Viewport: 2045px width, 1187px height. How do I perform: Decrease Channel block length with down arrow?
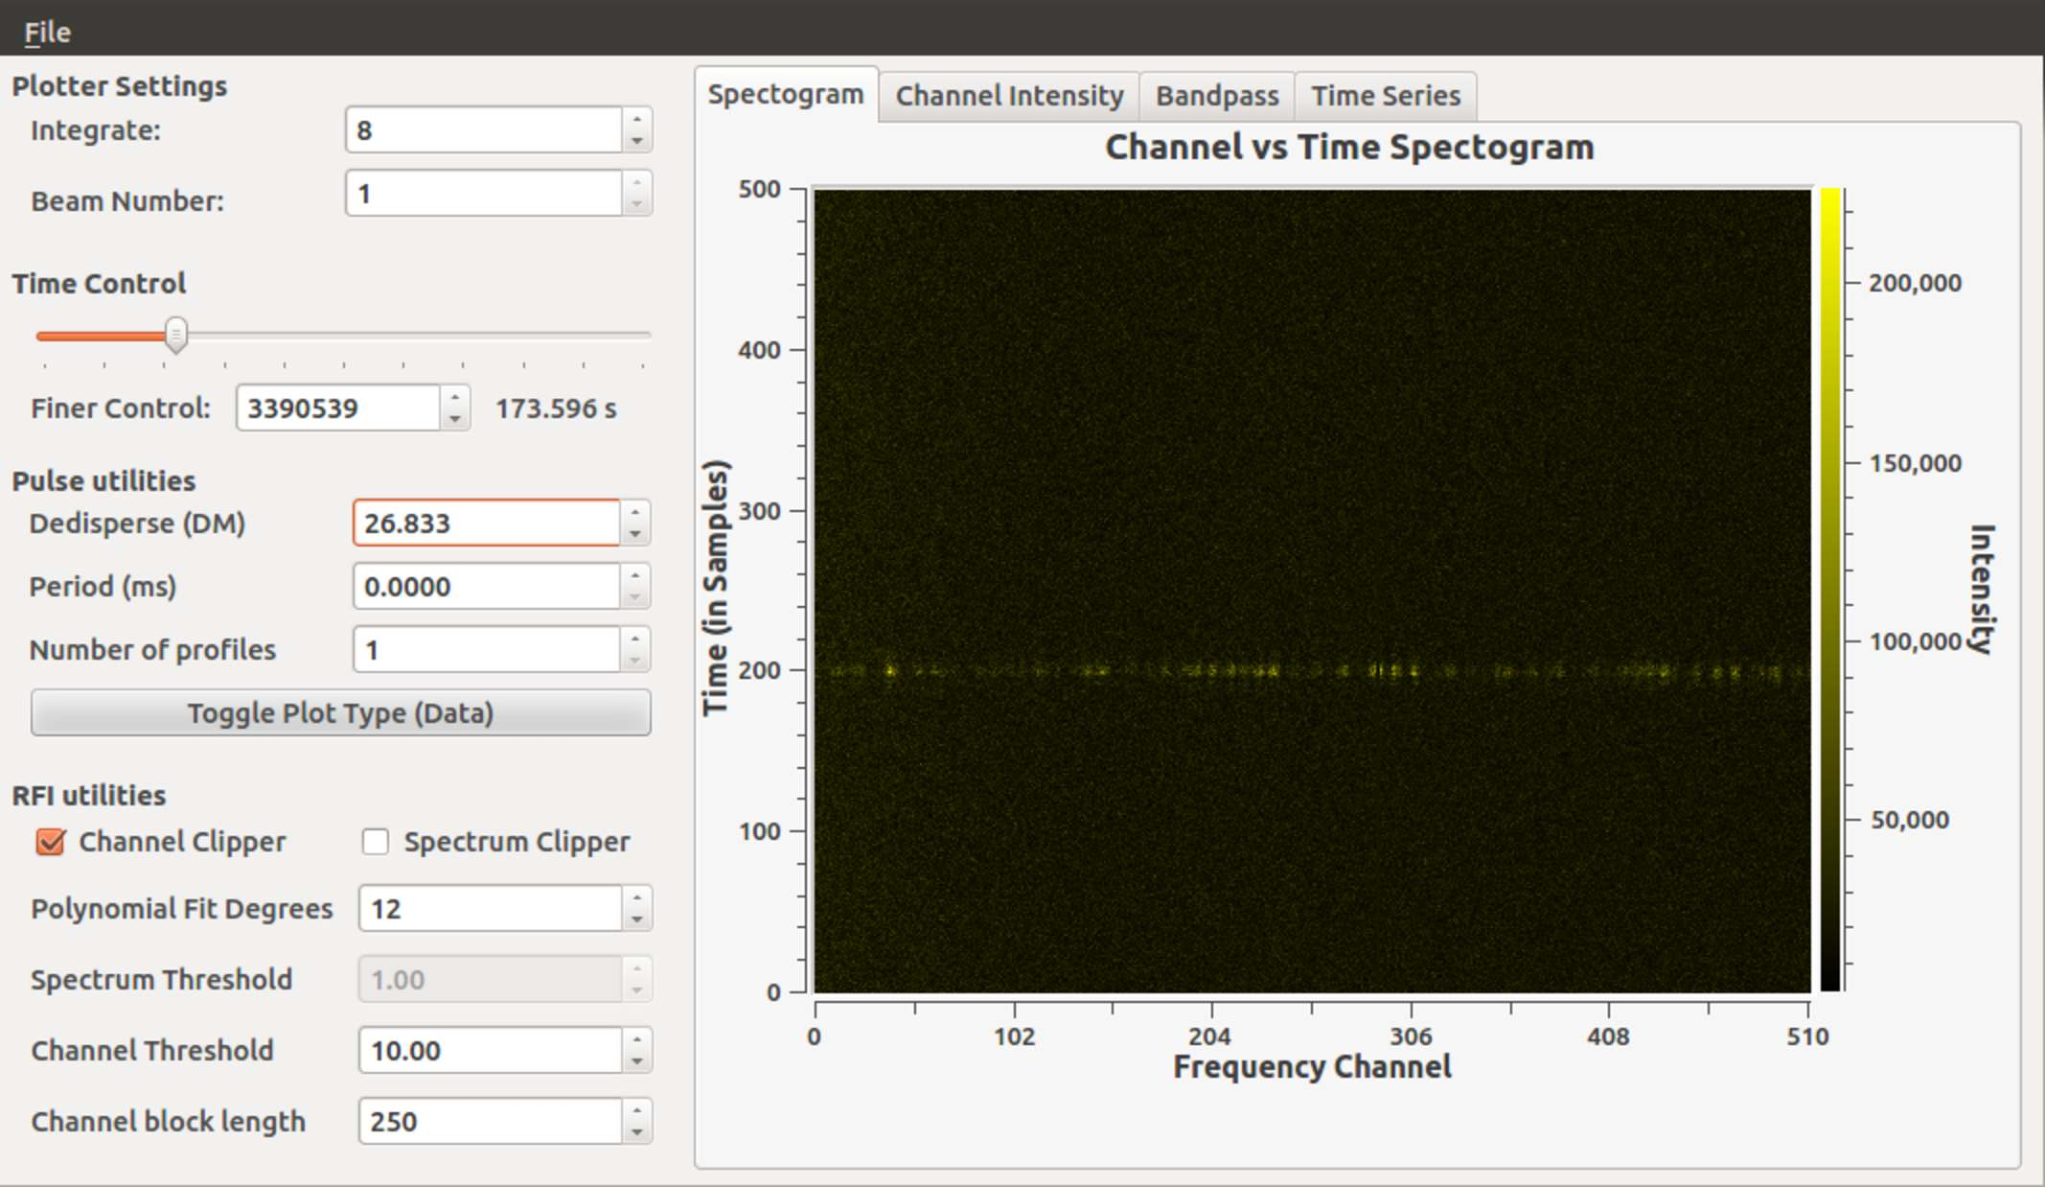(x=637, y=1133)
